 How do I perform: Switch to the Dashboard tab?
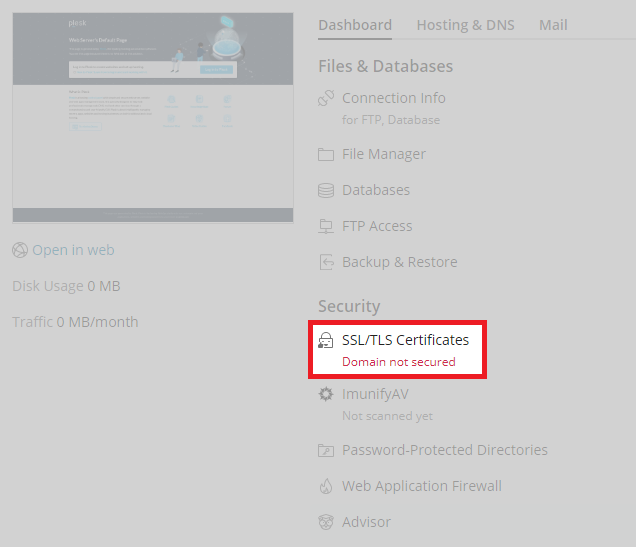coord(355,25)
